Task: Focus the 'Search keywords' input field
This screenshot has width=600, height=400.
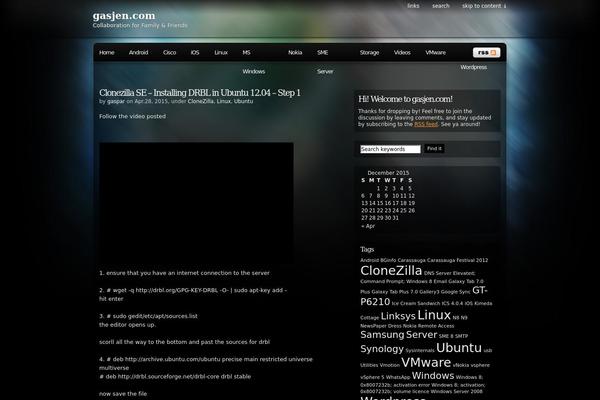Action: coord(390,149)
